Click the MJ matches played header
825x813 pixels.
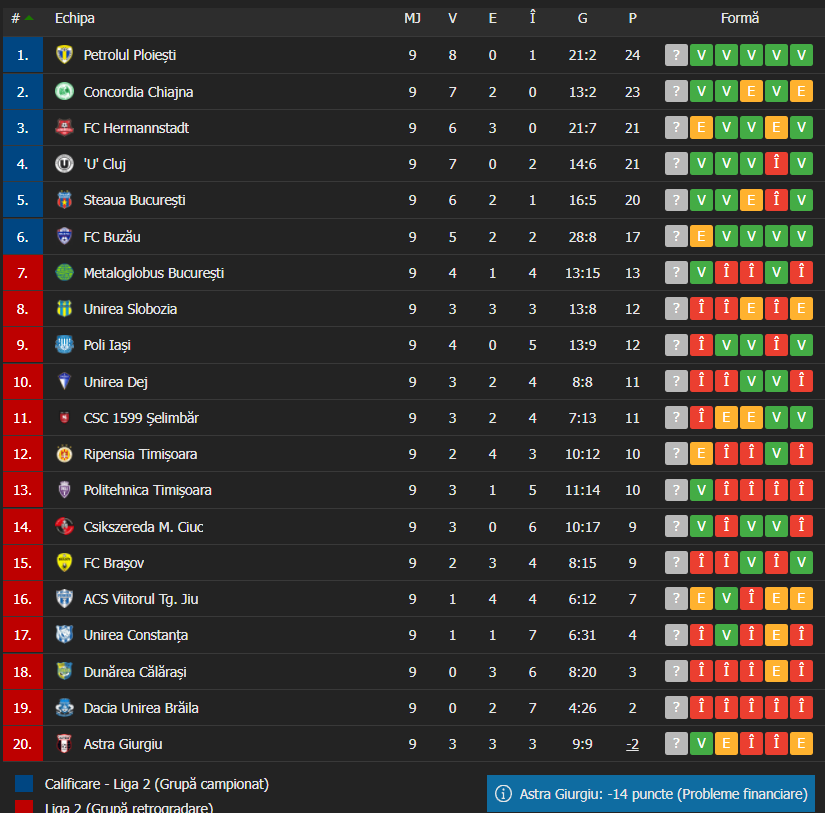pos(412,18)
